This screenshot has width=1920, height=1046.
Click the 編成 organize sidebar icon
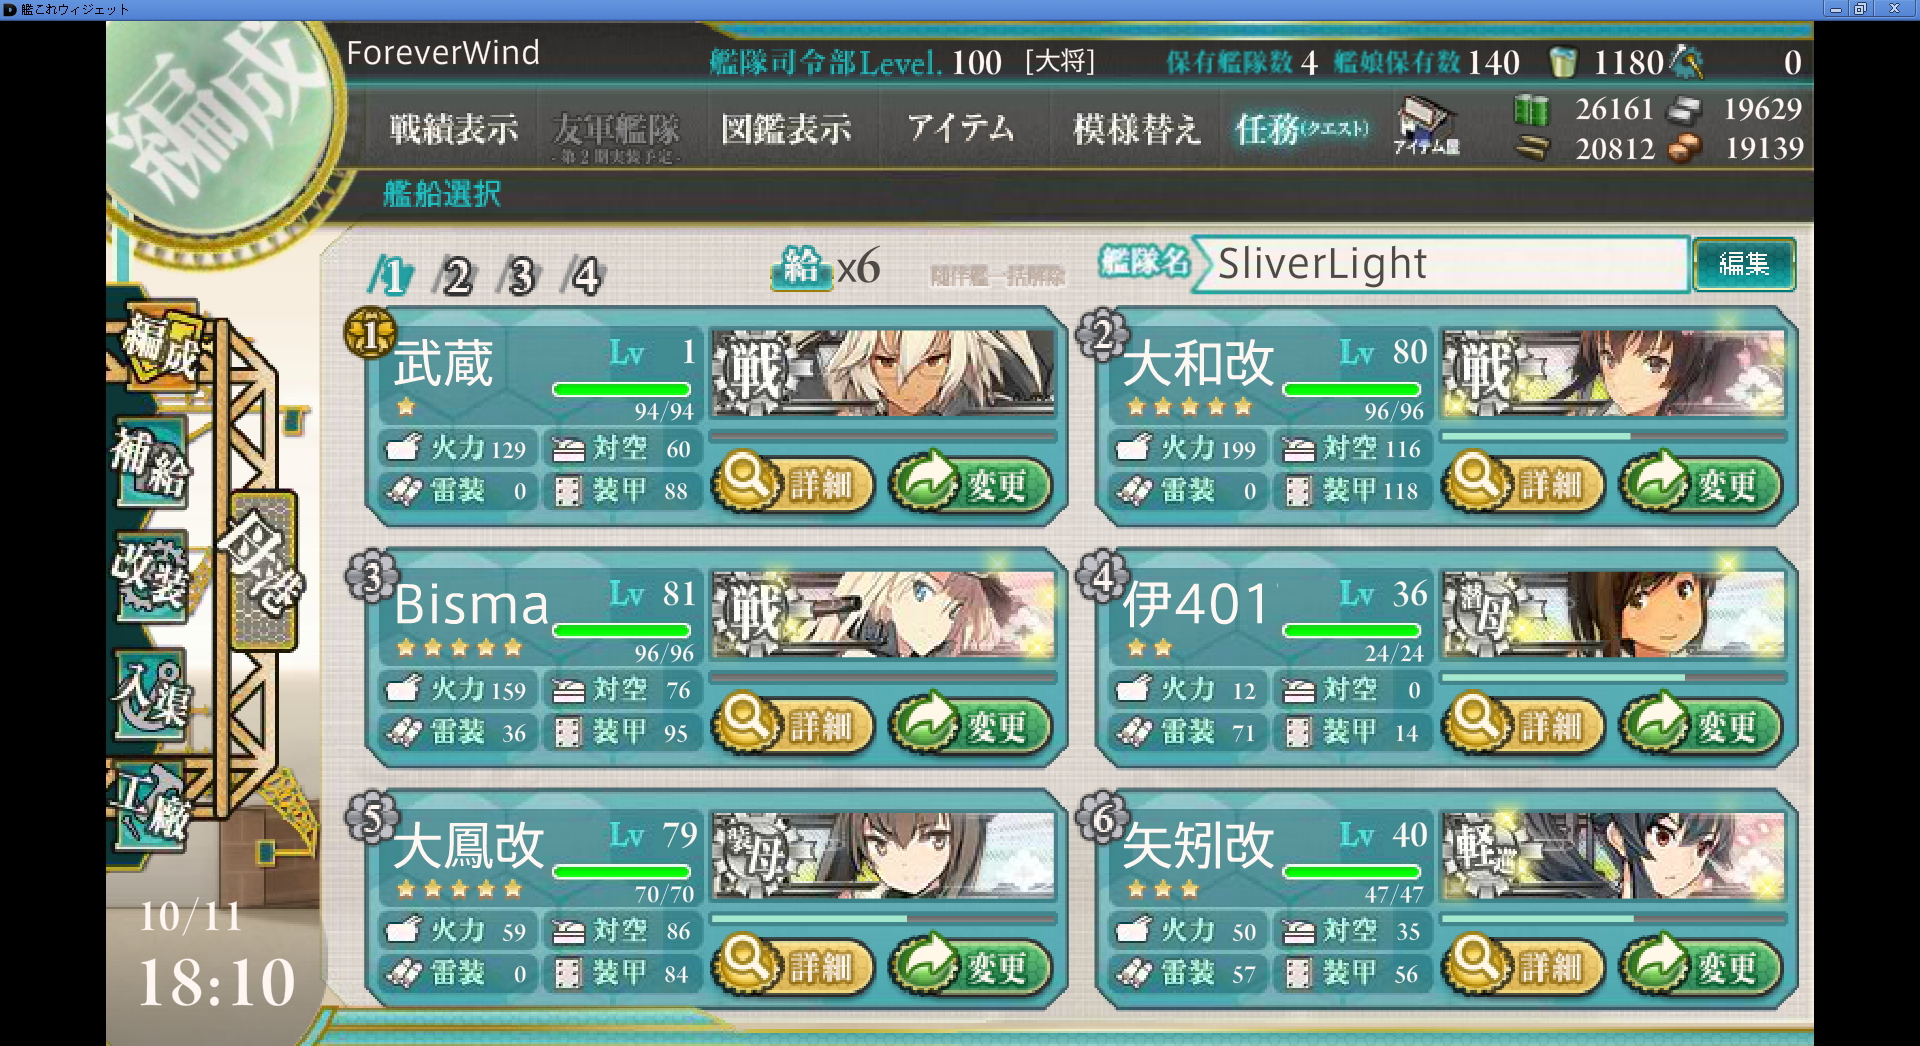160,345
